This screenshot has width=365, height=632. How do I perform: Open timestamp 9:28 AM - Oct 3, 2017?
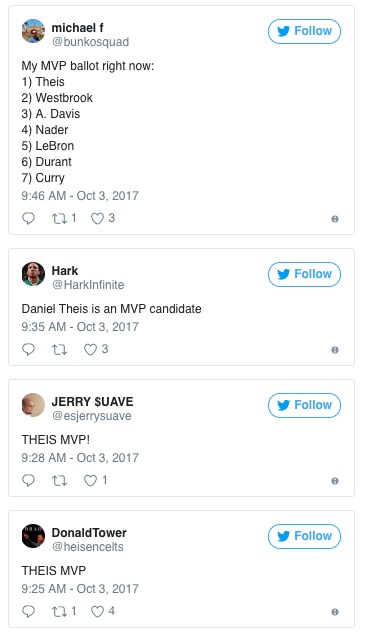(x=80, y=458)
